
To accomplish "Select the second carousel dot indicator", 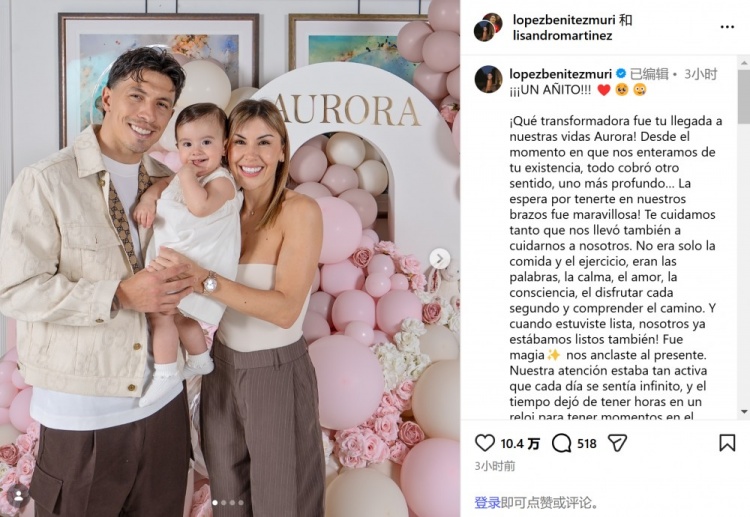I will point(223,503).
